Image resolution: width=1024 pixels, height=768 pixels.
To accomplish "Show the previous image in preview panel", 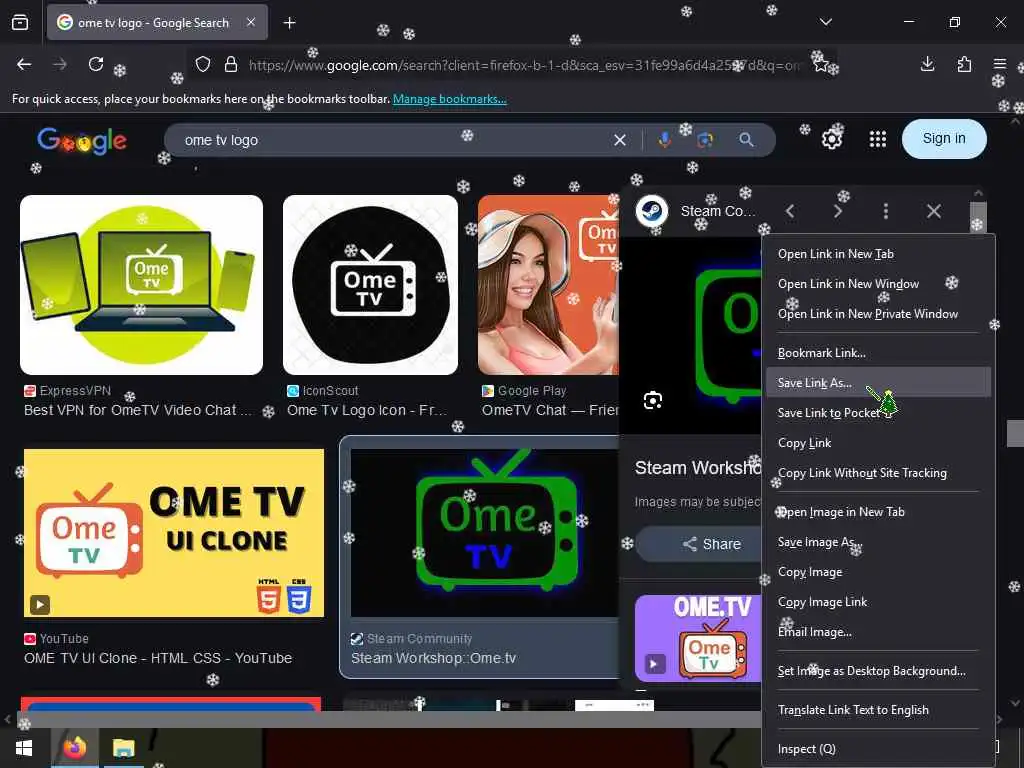I will coord(790,211).
